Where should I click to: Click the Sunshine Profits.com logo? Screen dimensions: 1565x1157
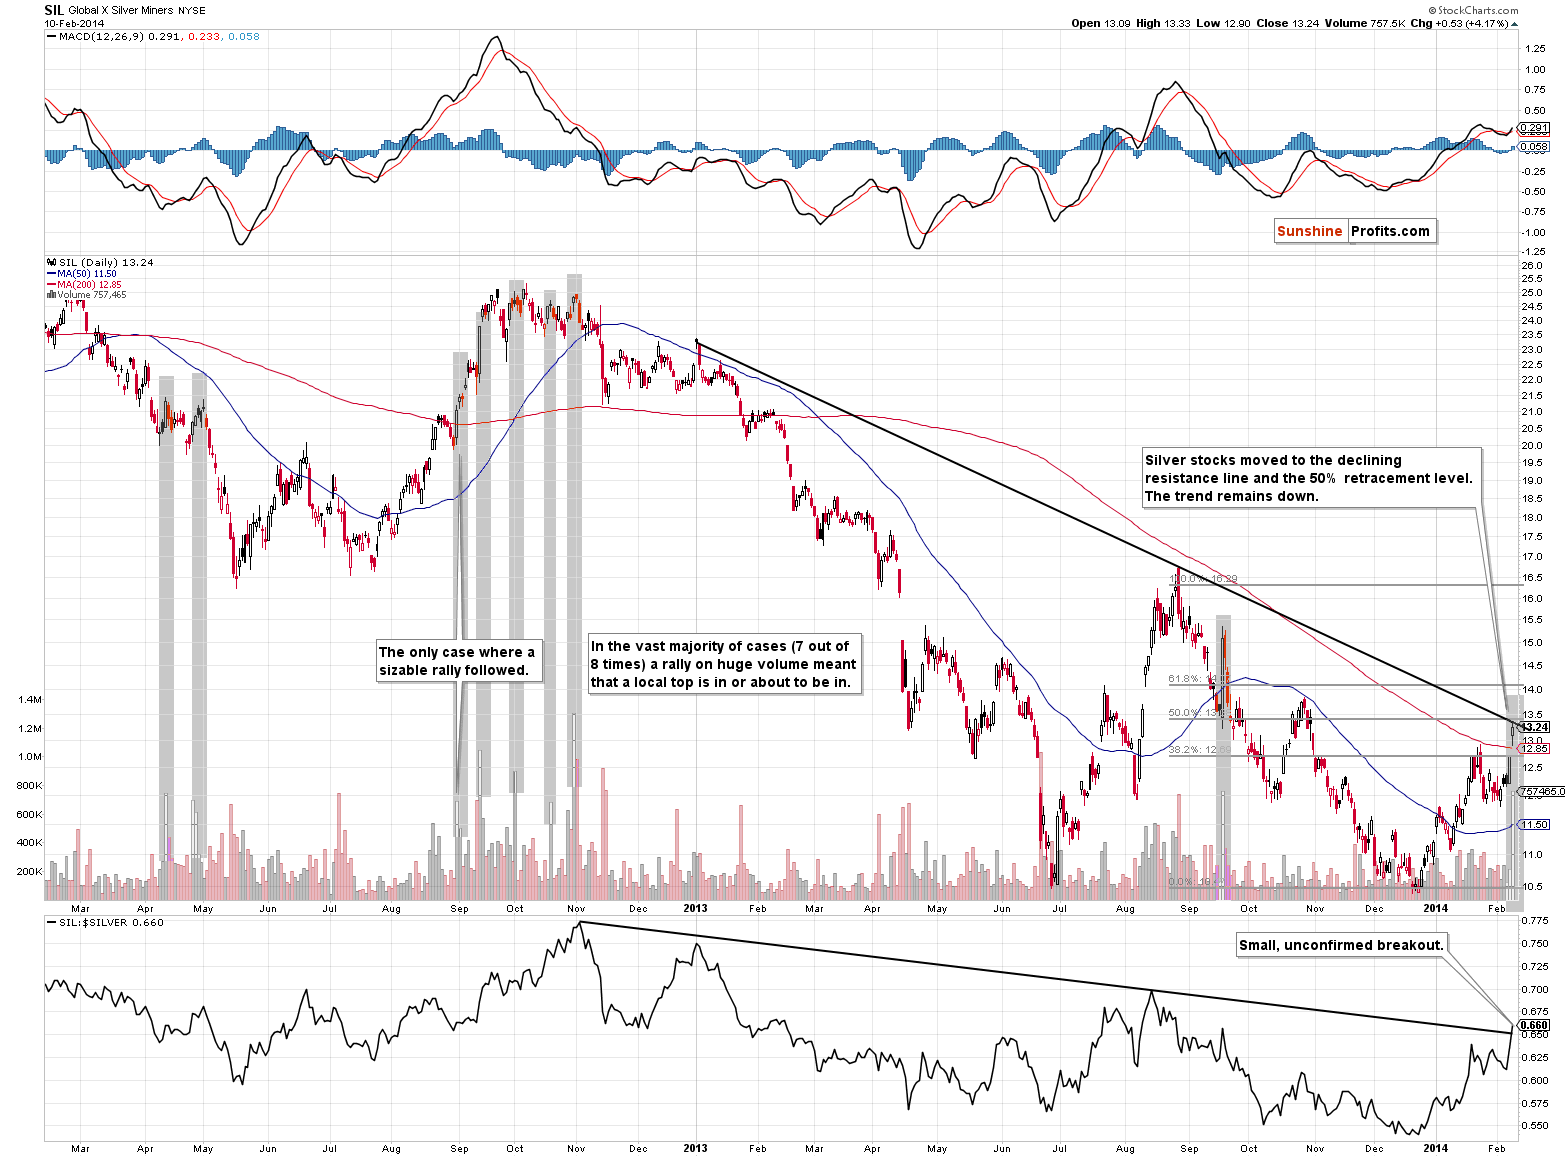1355,231
